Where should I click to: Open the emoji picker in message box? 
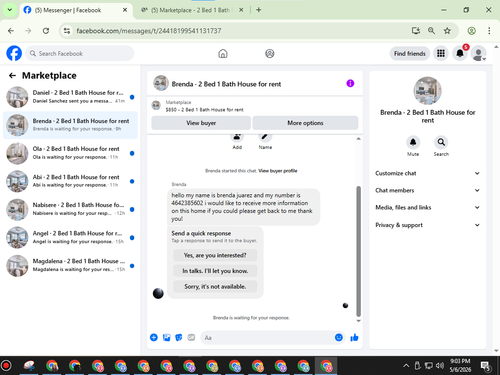tap(339, 337)
